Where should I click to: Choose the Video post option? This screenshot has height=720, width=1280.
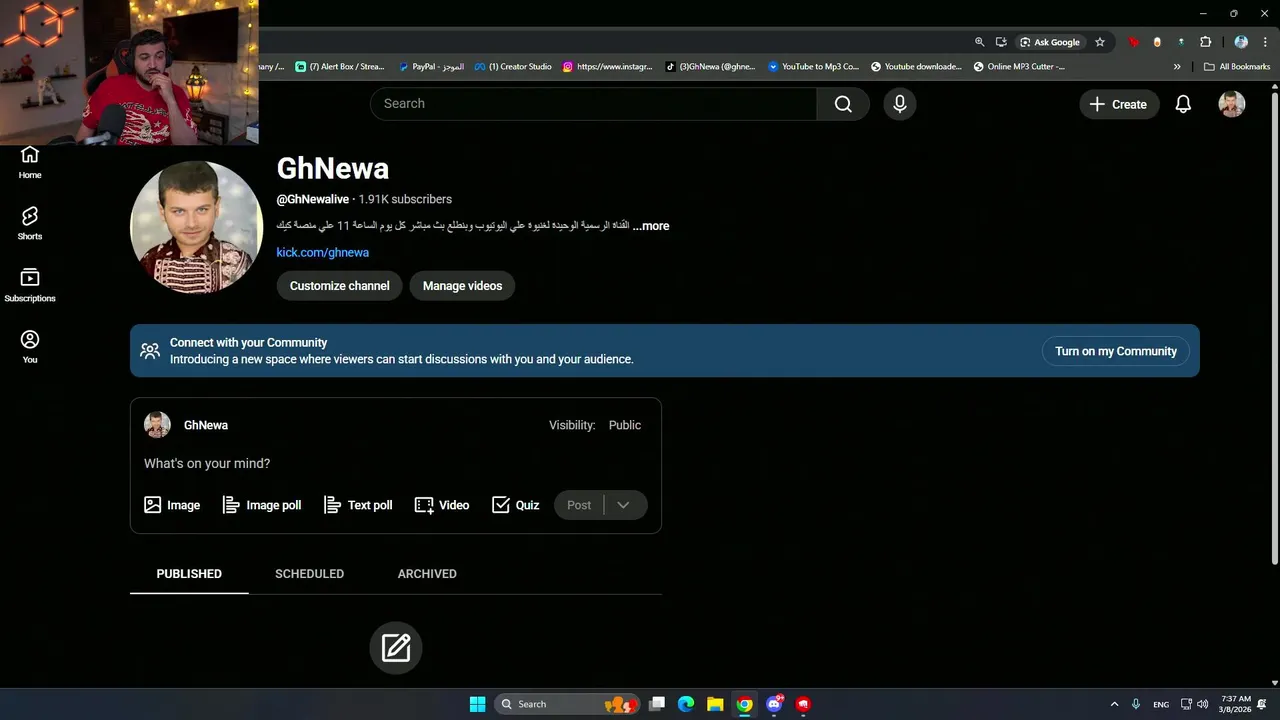(x=442, y=505)
